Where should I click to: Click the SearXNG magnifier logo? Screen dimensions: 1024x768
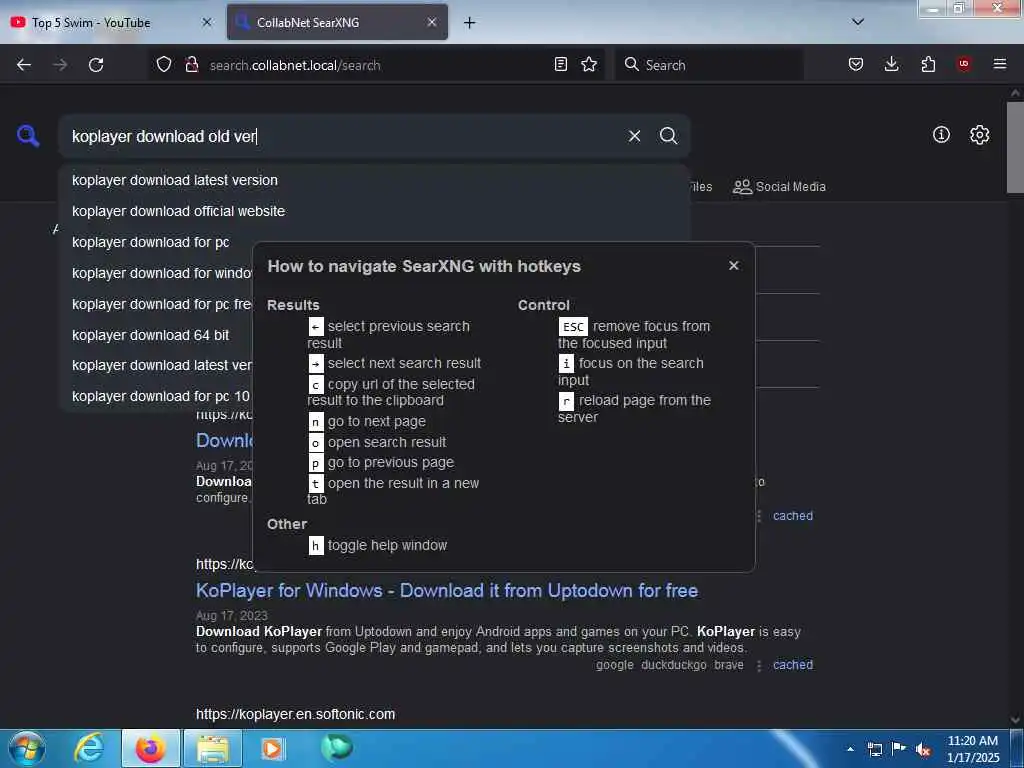coord(28,136)
